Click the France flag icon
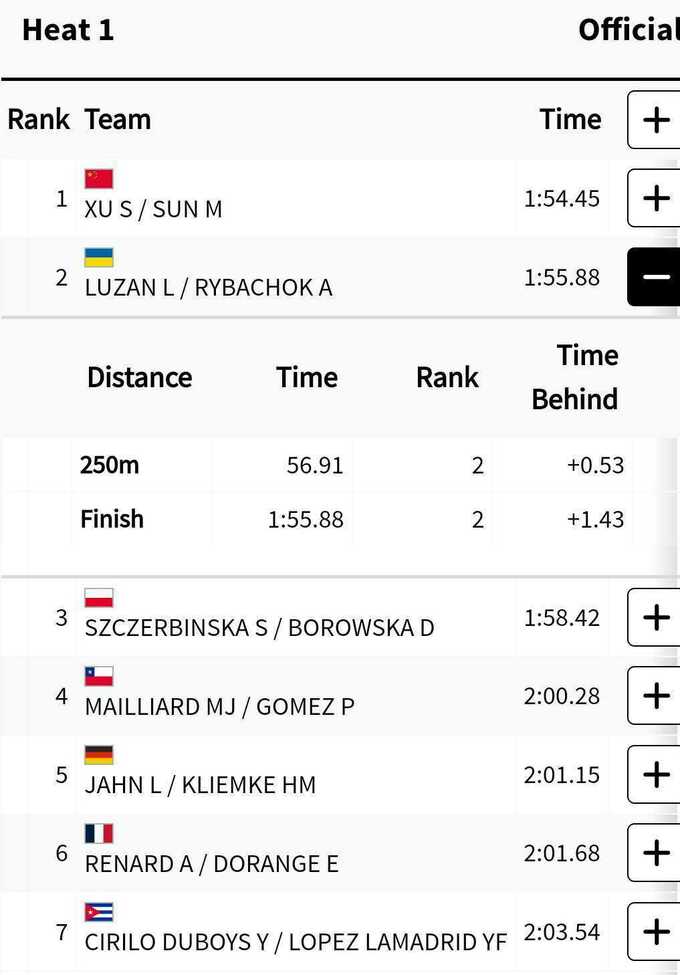 [x=99, y=833]
